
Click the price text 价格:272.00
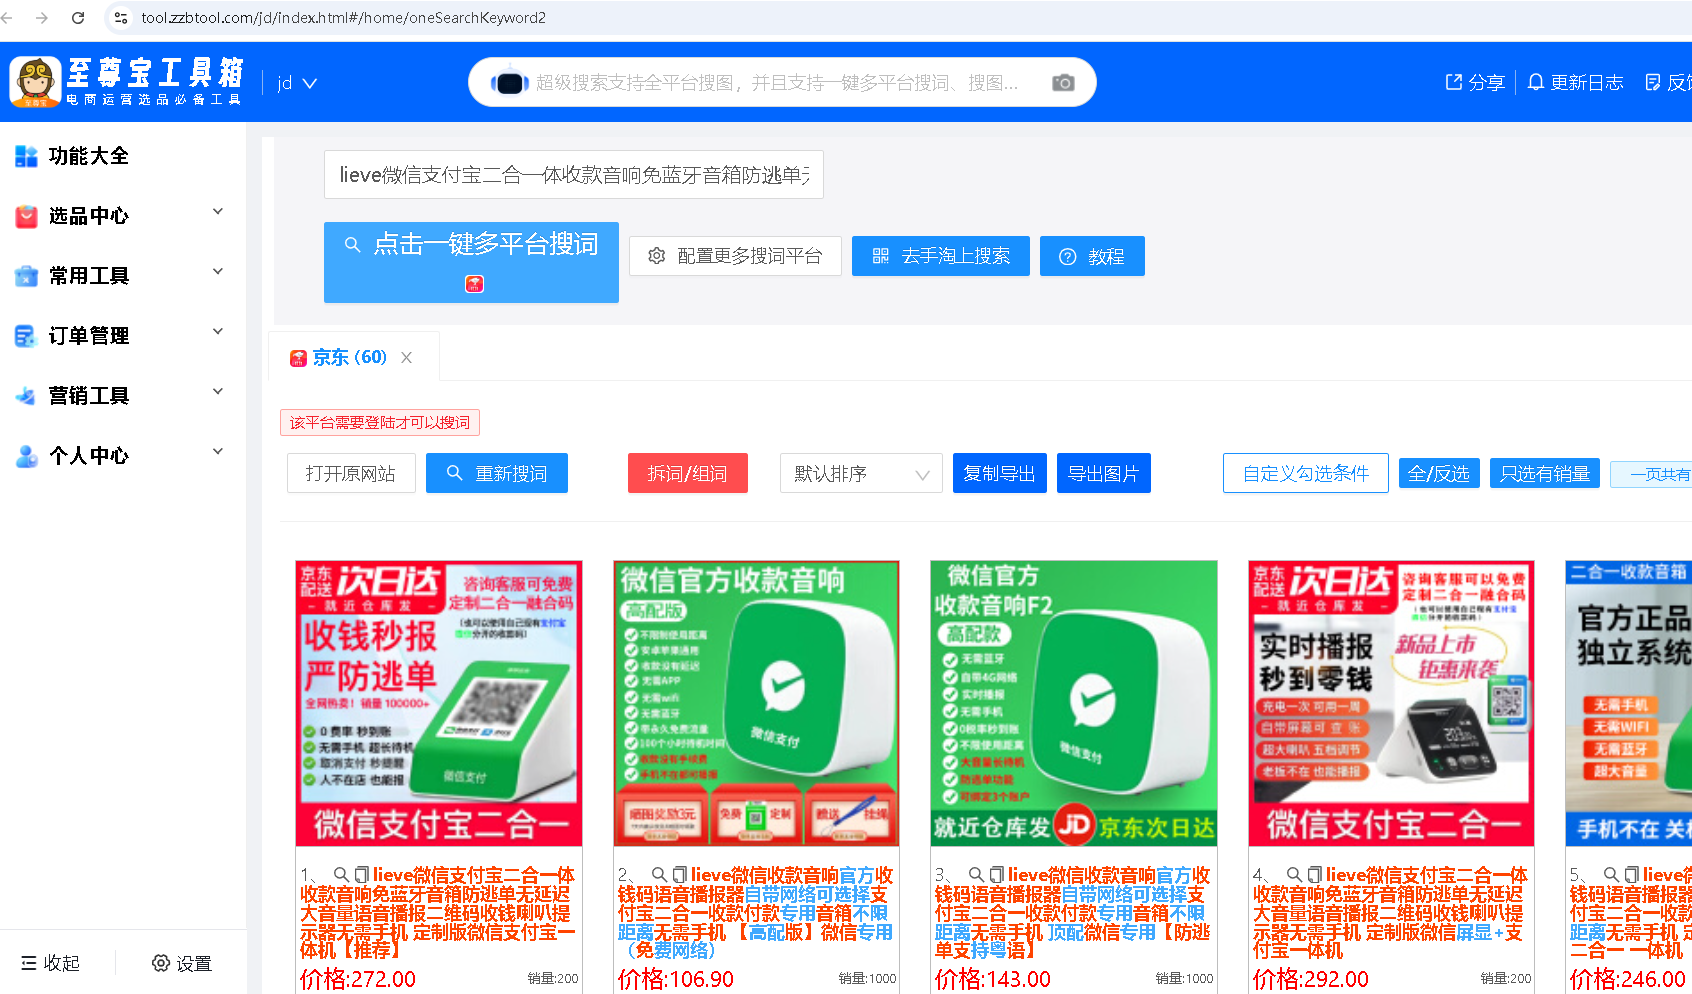pyautogui.click(x=358, y=979)
